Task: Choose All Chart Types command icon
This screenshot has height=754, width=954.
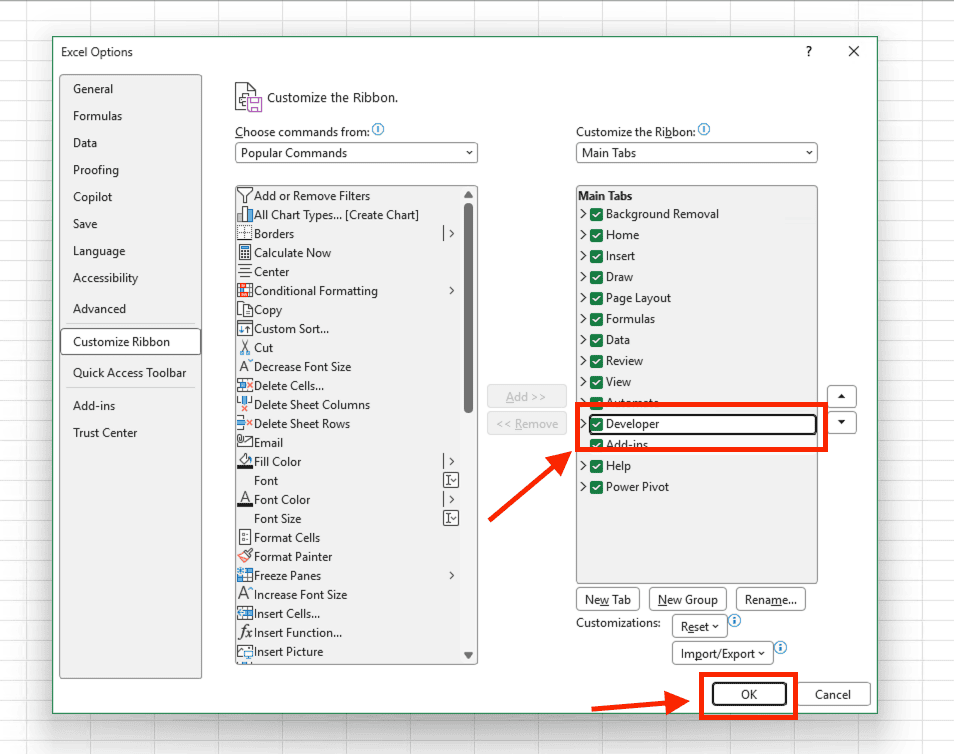Action: pyautogui.click(x=245, y=215)
